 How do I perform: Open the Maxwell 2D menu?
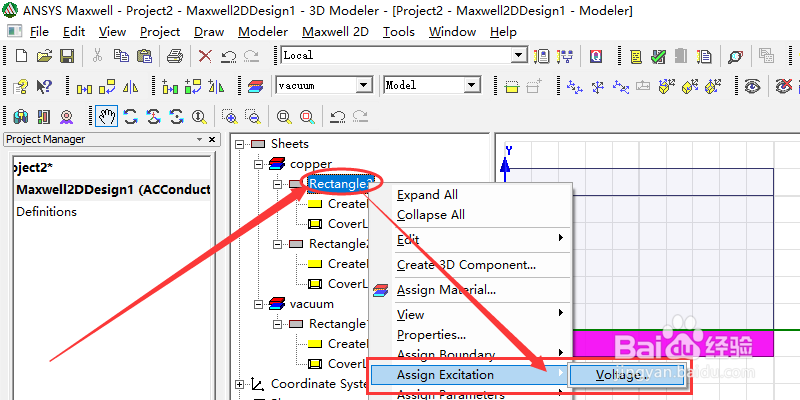pos(335,32)
